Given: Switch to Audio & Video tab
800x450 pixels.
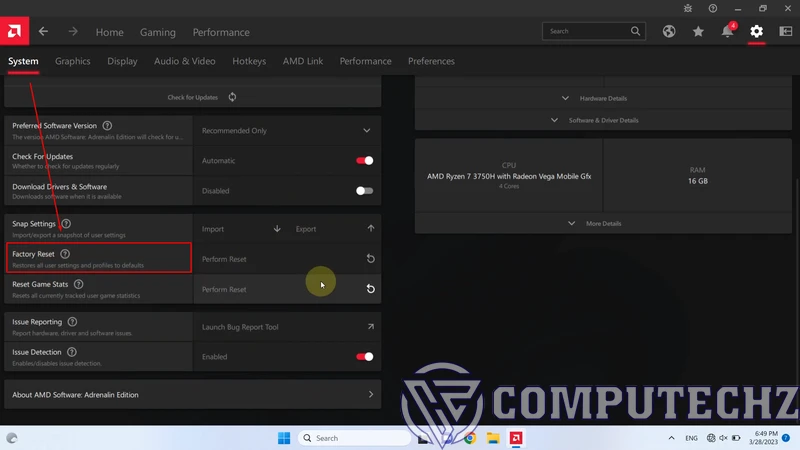Looking at the screenshot, I should click(x=185, y=61).
